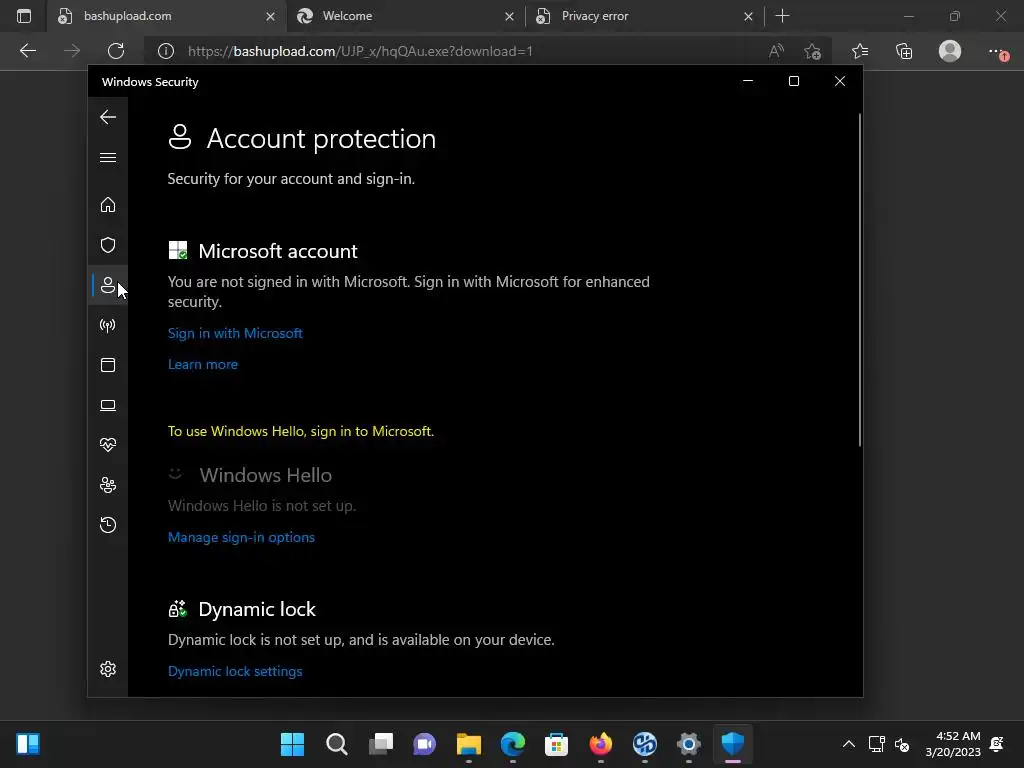Image resolution: width=1024 pixels, height=768 pixels.
Task: Close the Privacy error tab
Action: (748, 16)
